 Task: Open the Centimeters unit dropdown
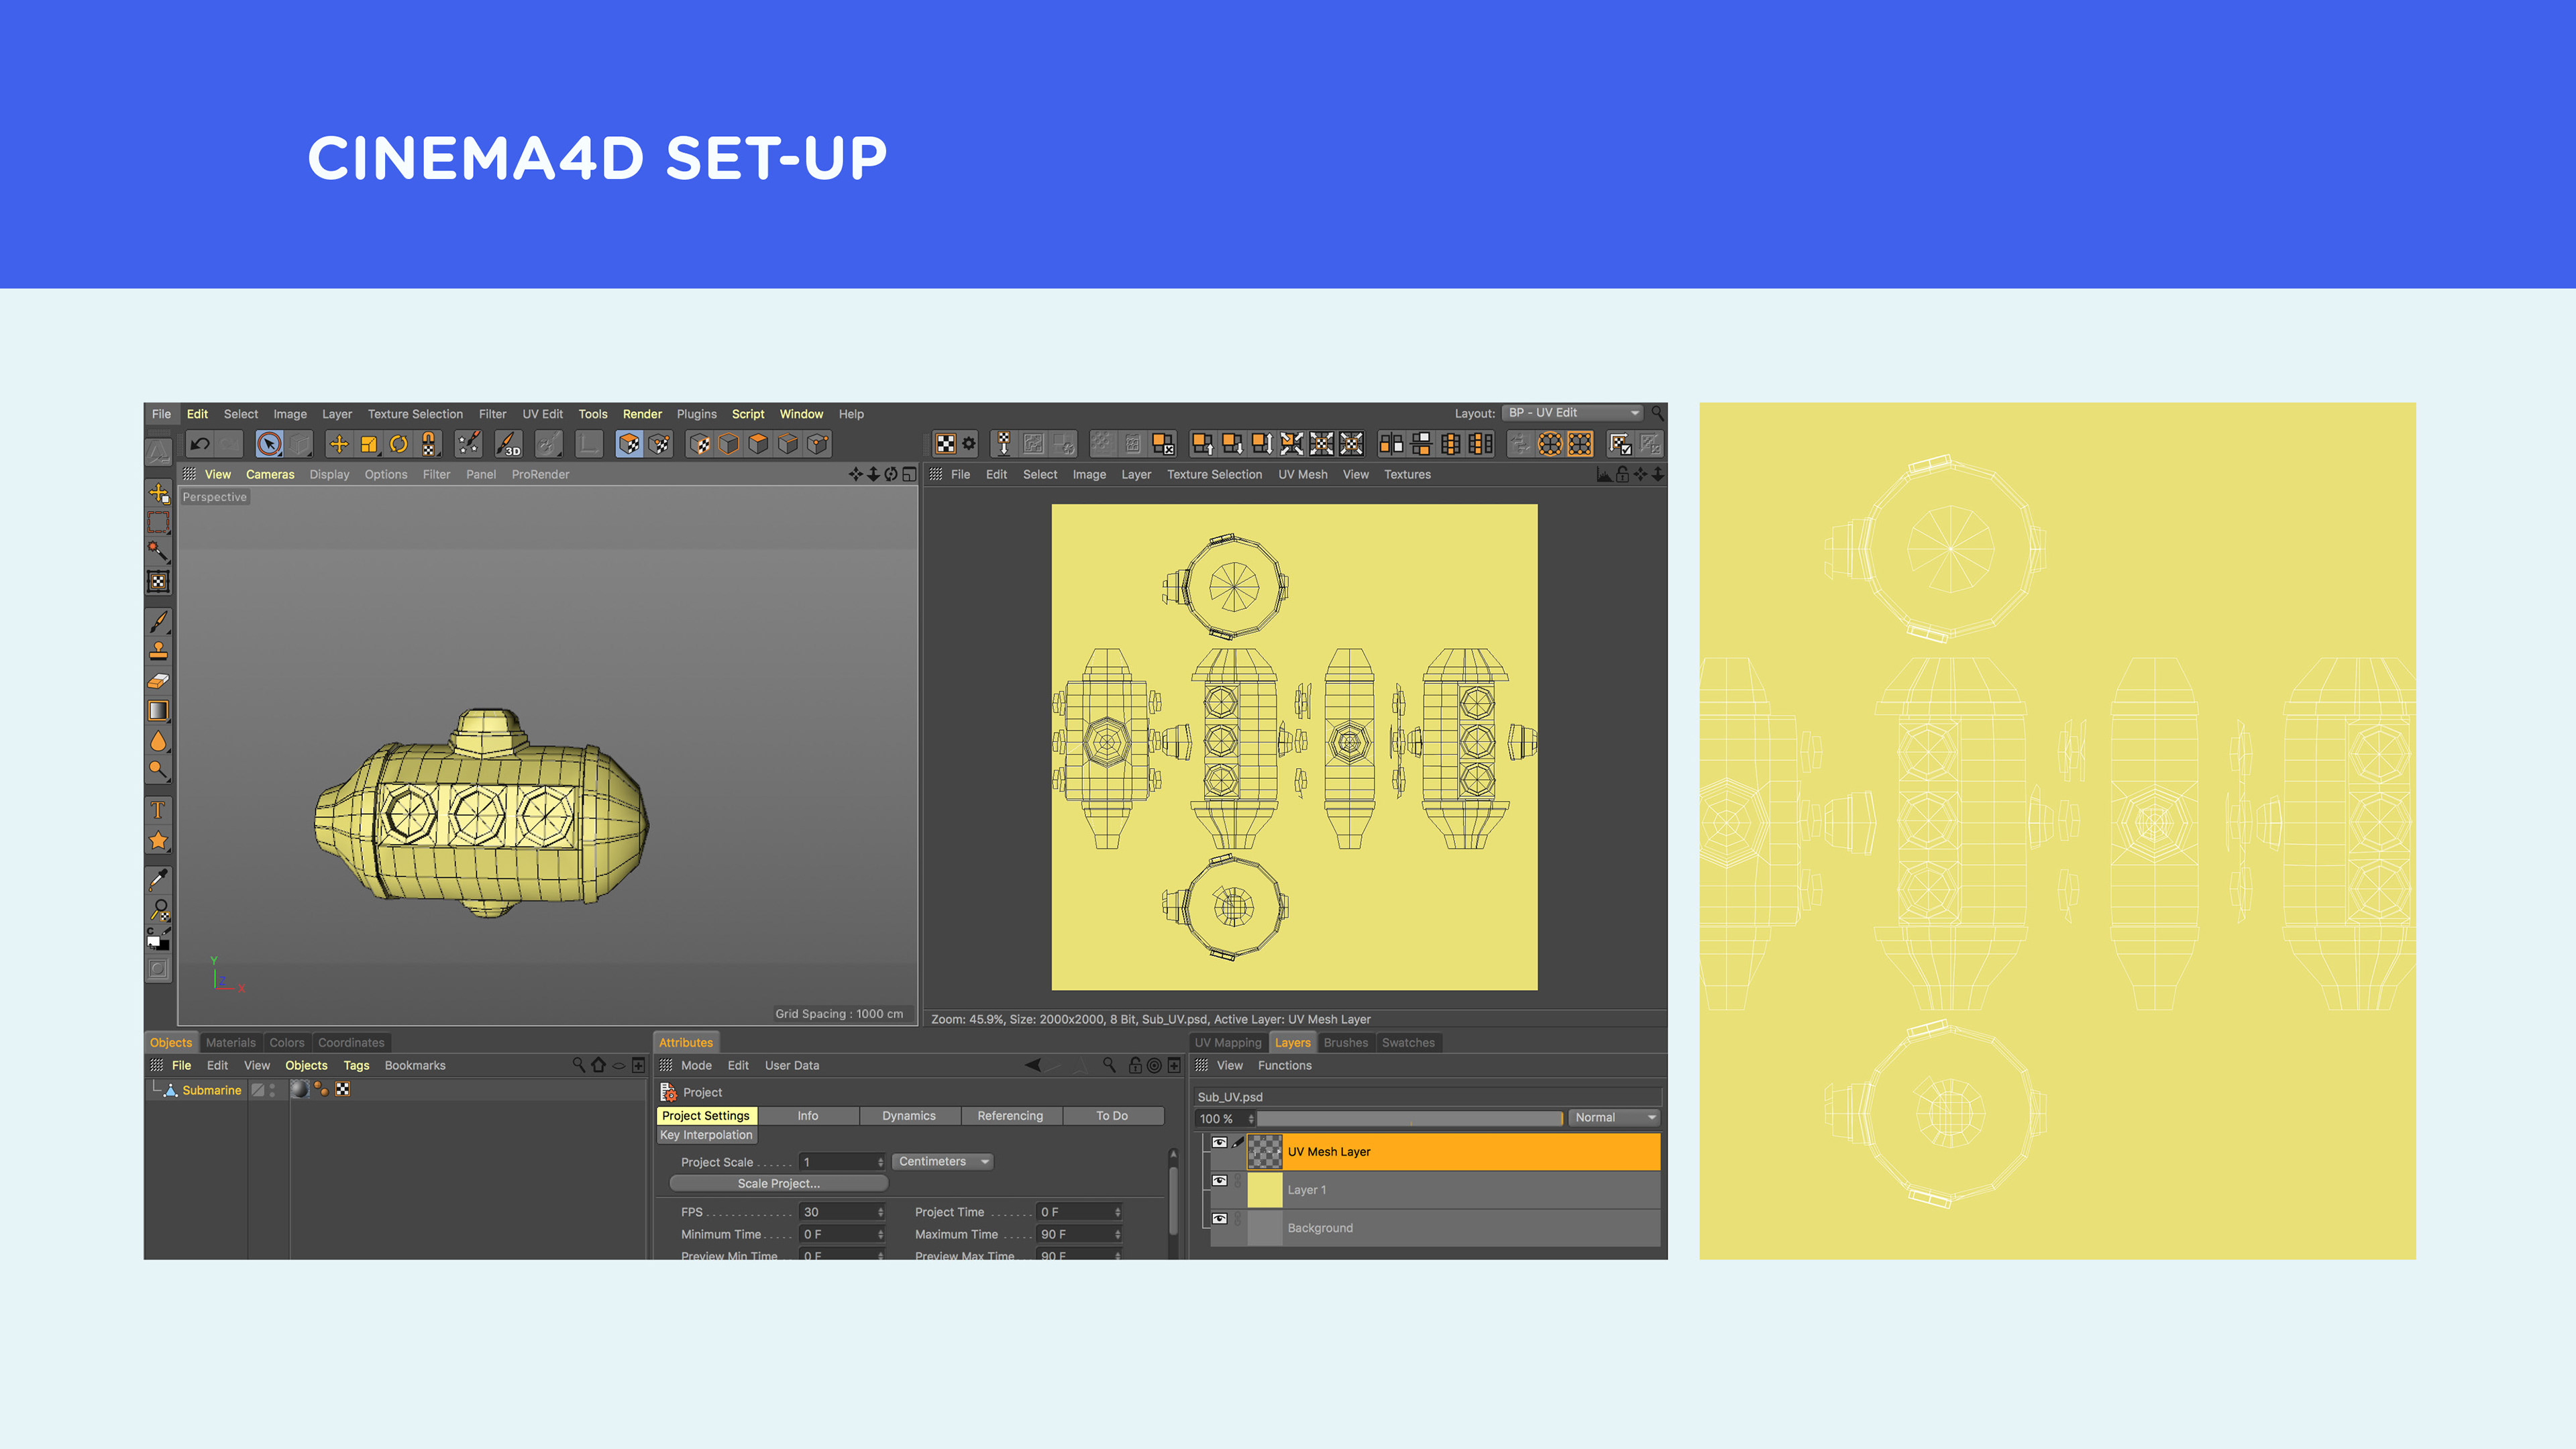click(942, 1162)
